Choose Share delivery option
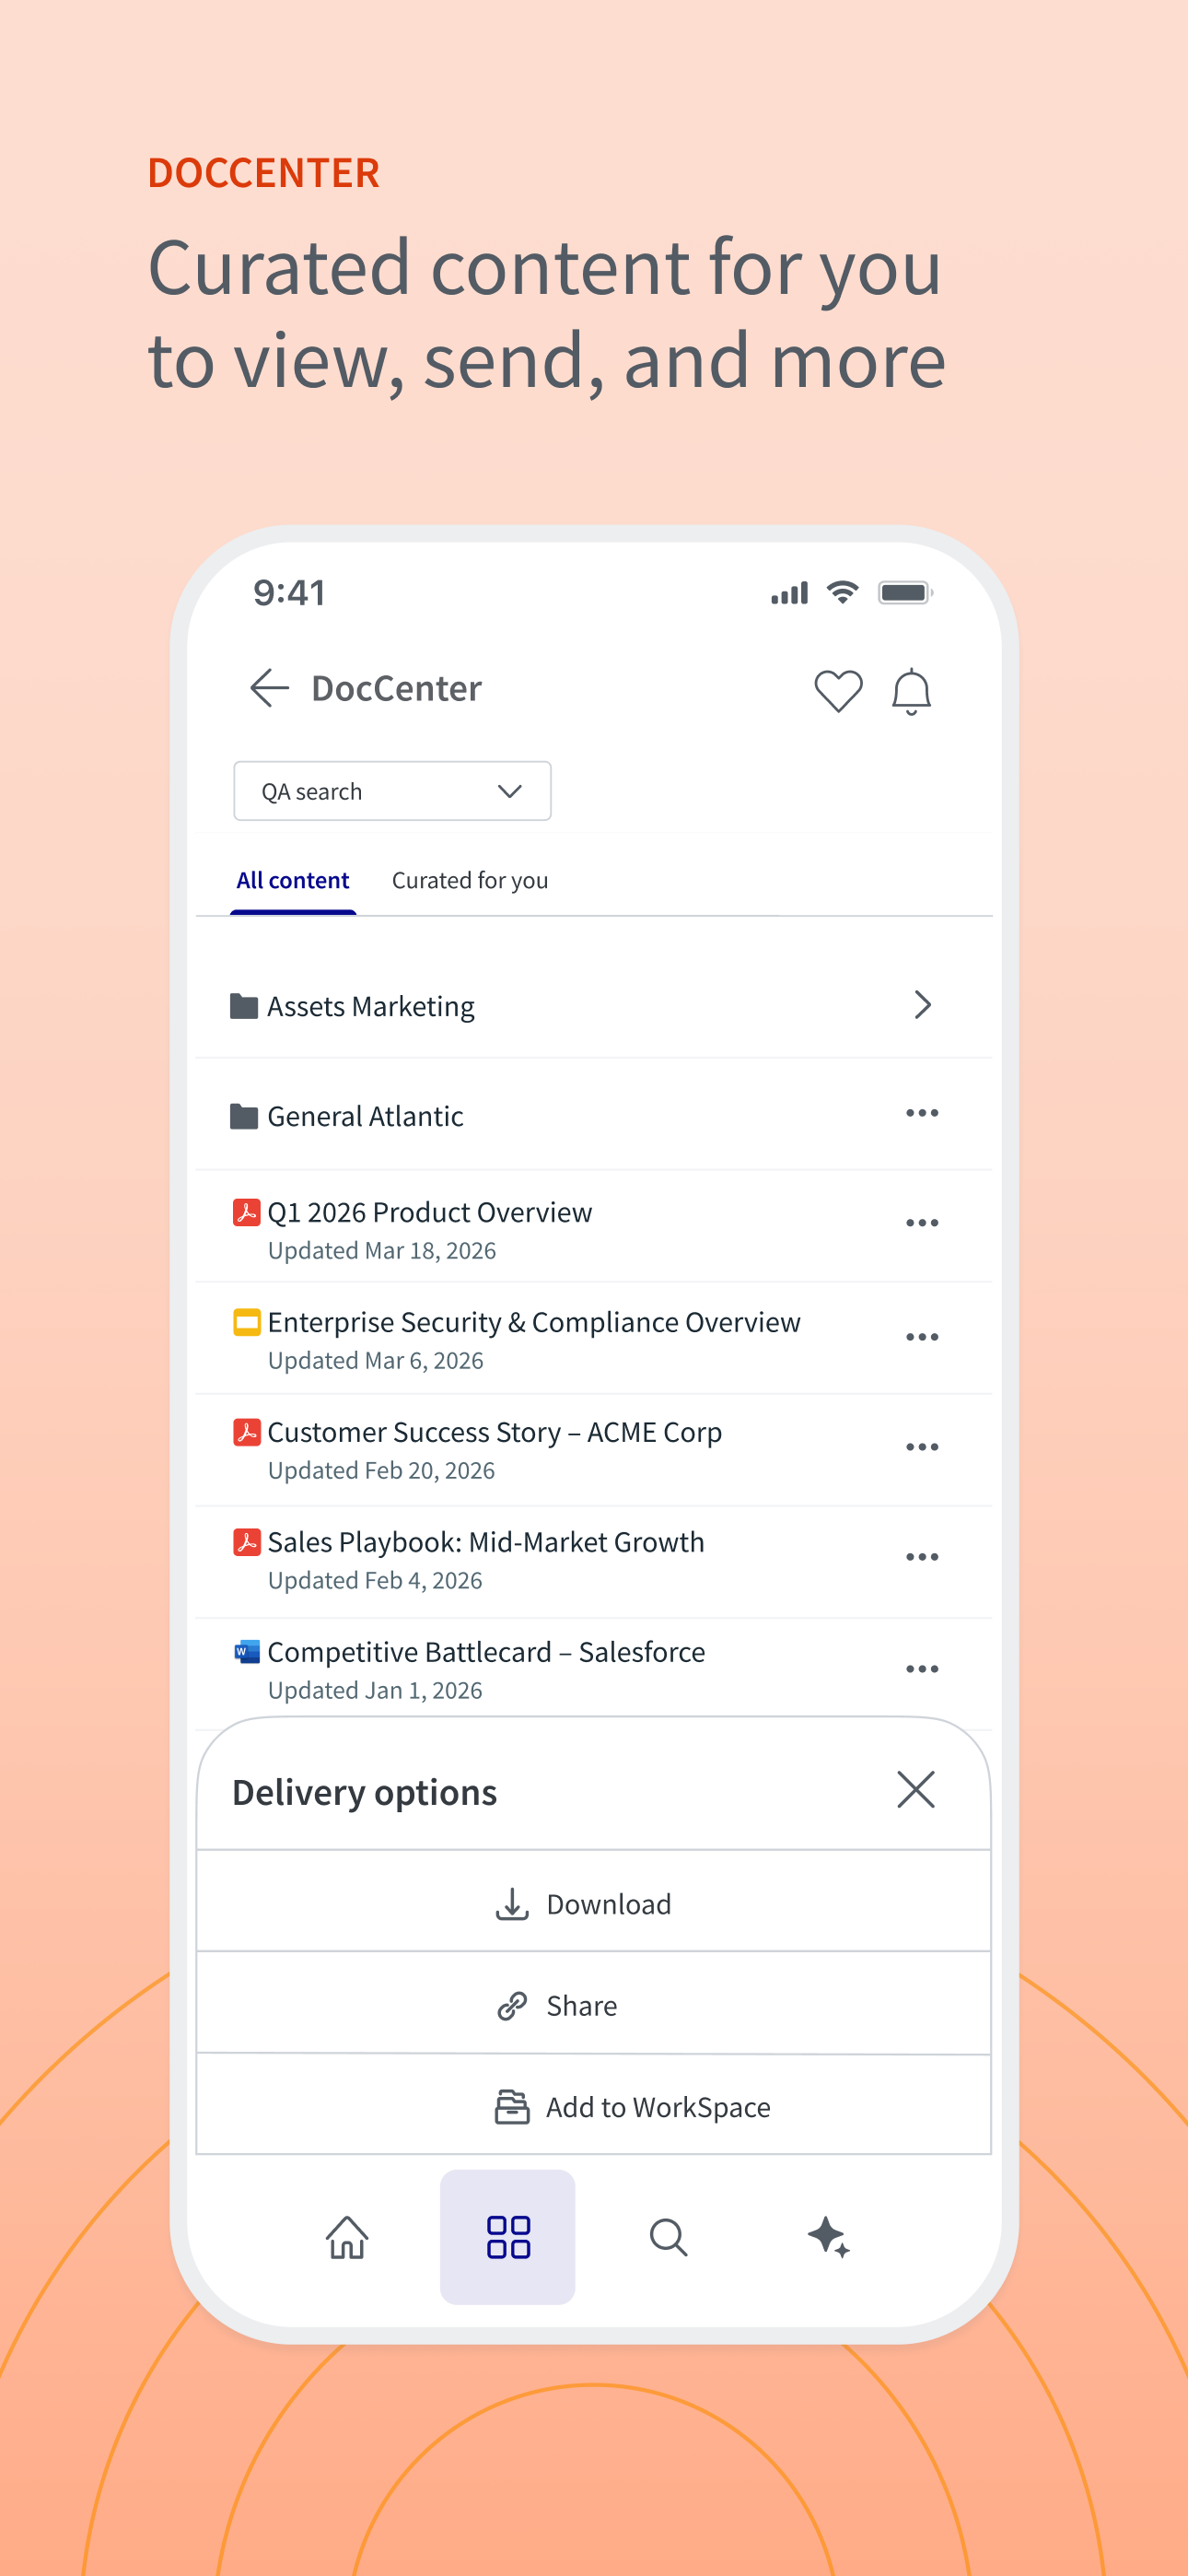 coord(594,2005)
